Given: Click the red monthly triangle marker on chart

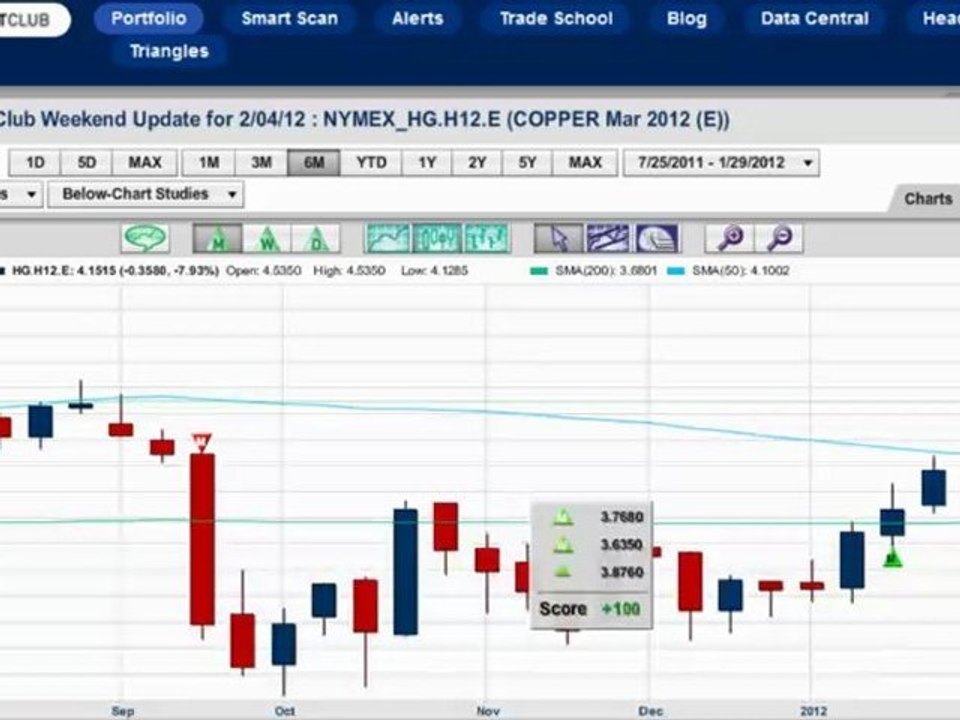Looking at the screenshot, I should pyautogui.click(x=201, y=442).
